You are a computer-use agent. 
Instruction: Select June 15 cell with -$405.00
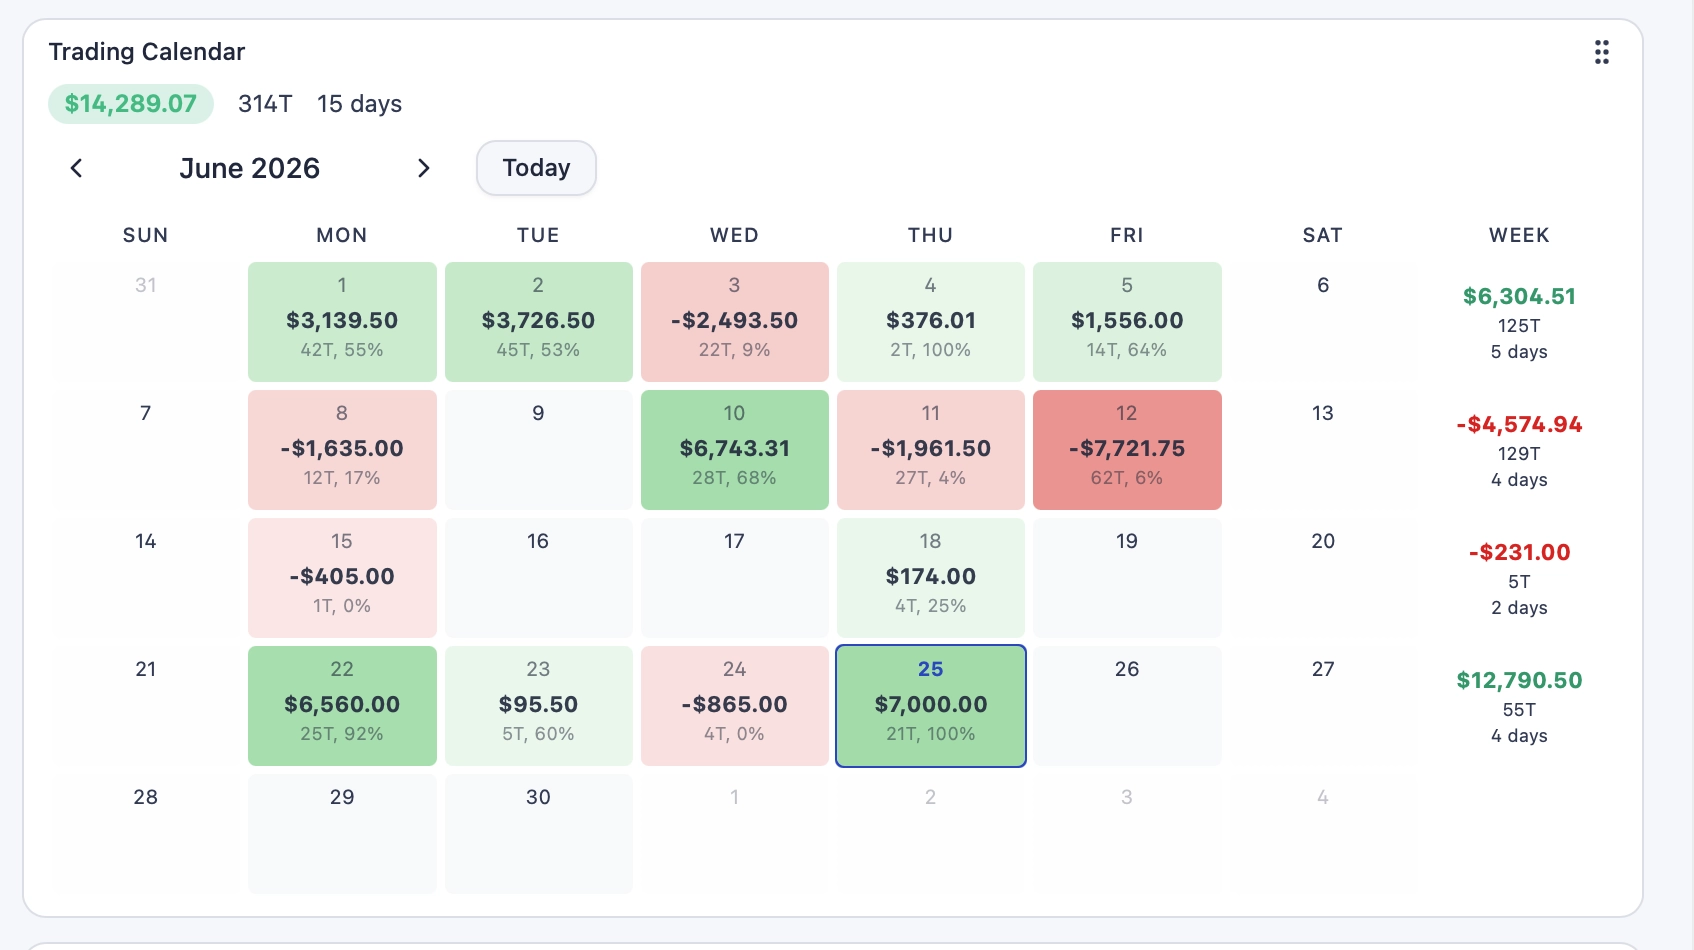pyautogui.click(x=342, y=578)
